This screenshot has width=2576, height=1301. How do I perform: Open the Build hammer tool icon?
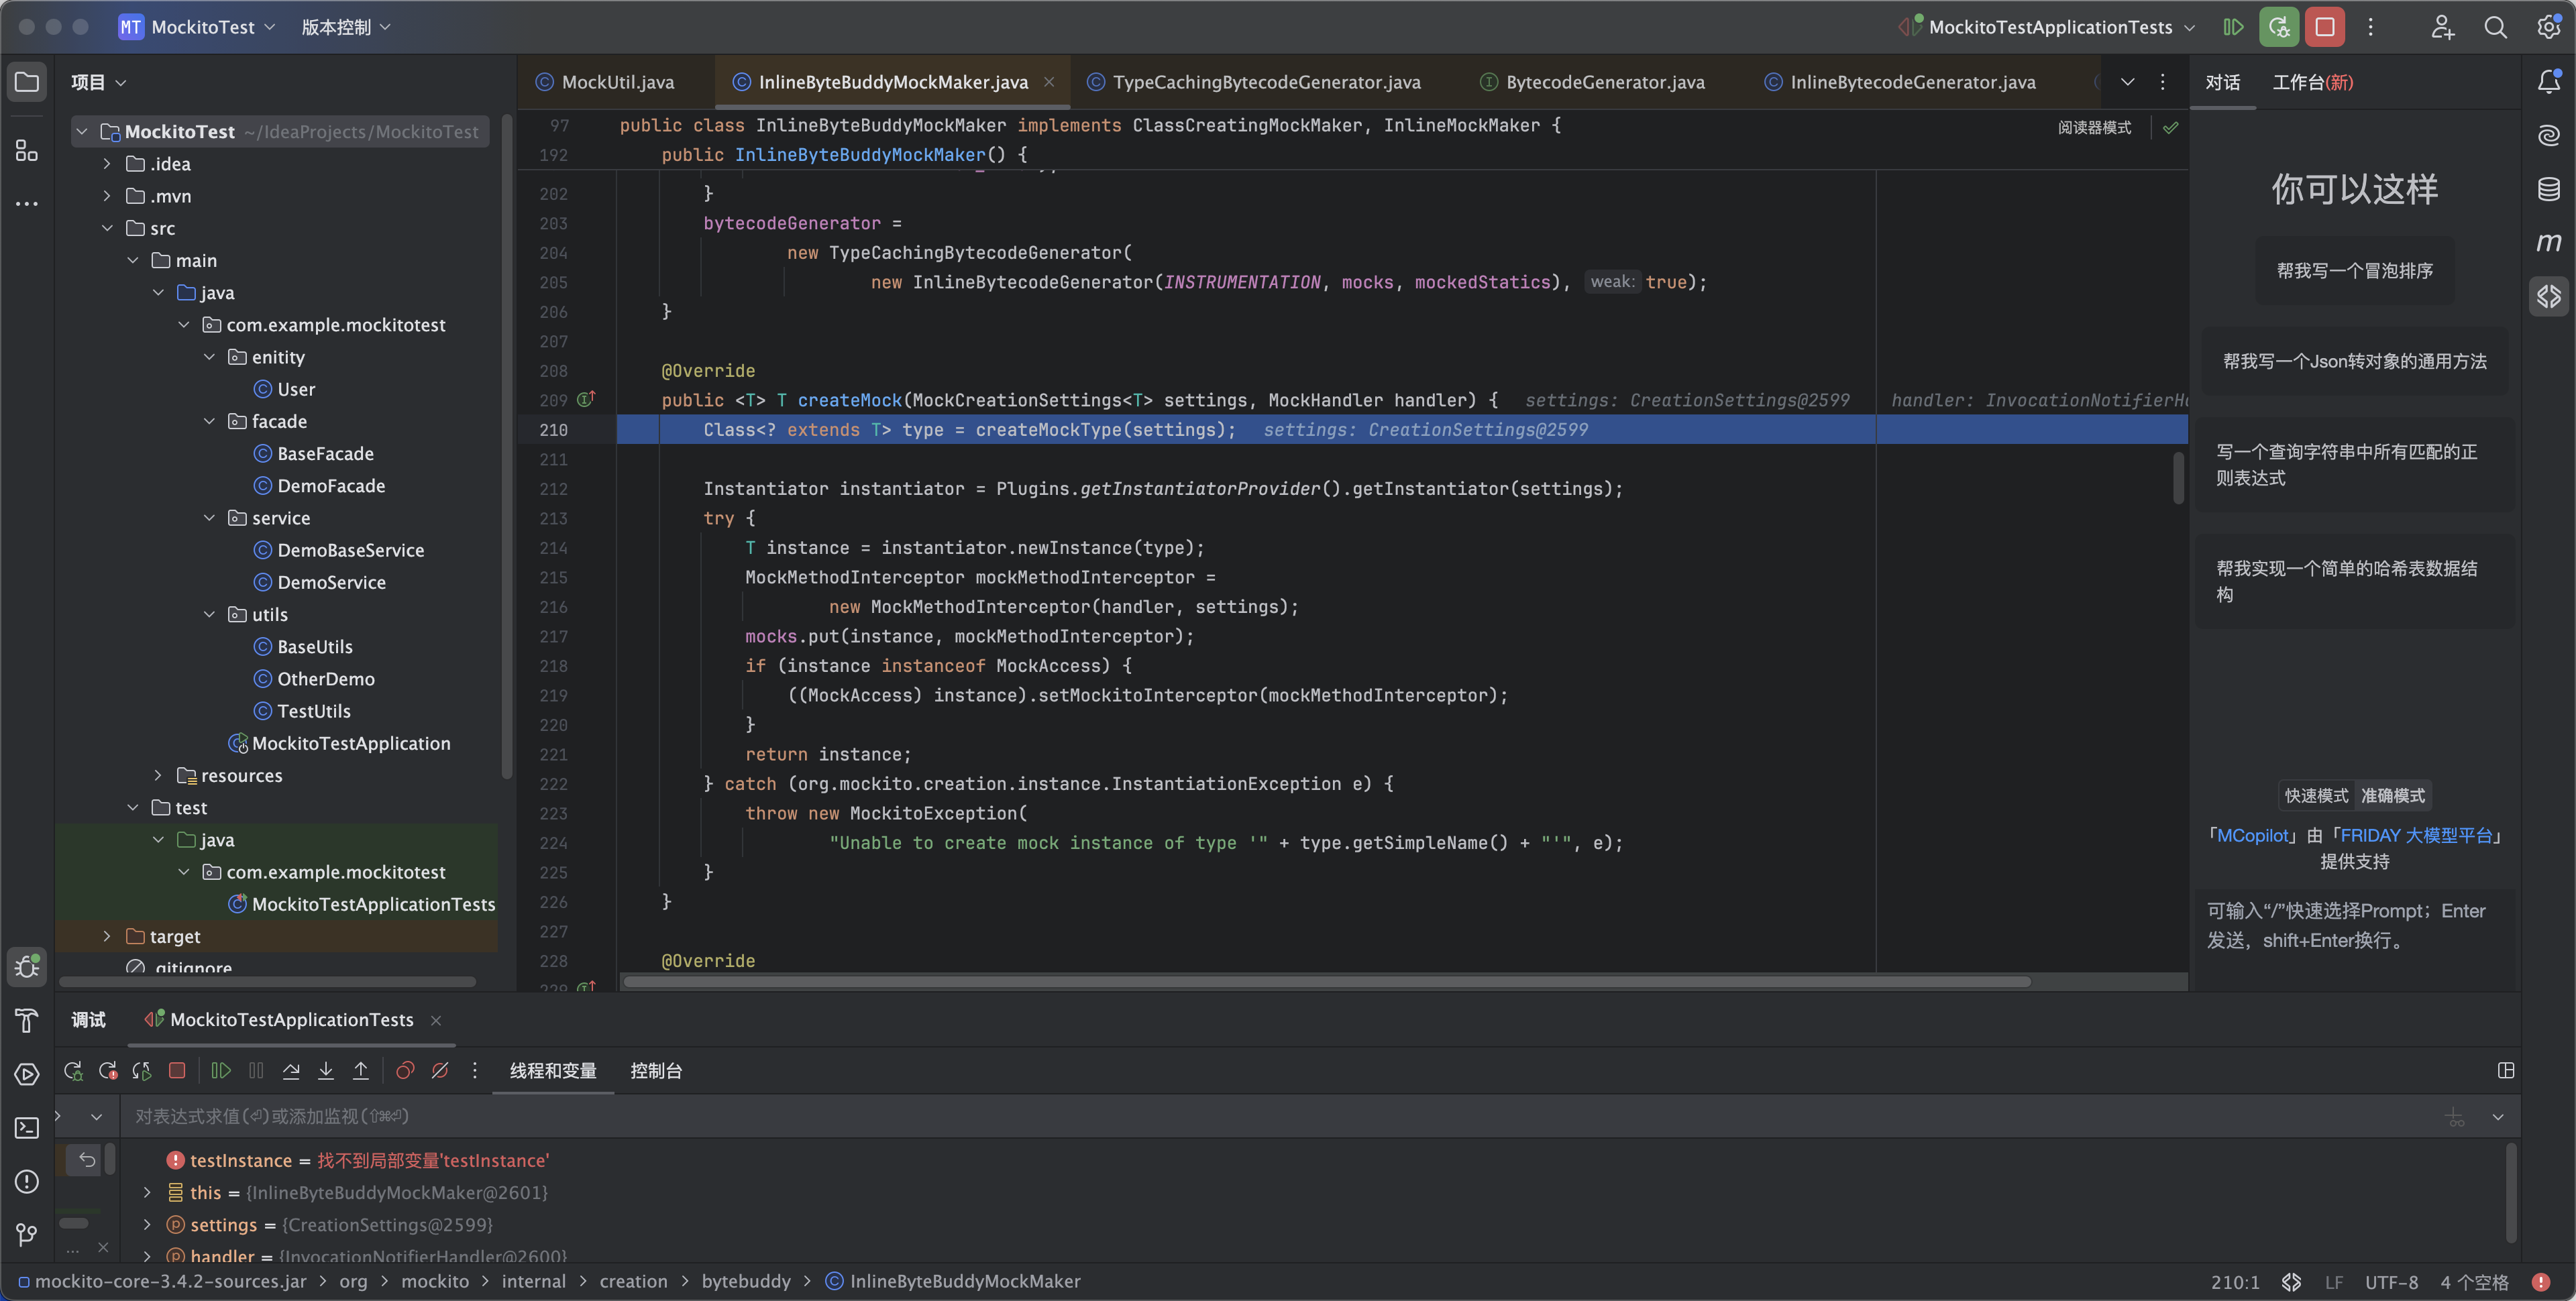coord(27,1021)
